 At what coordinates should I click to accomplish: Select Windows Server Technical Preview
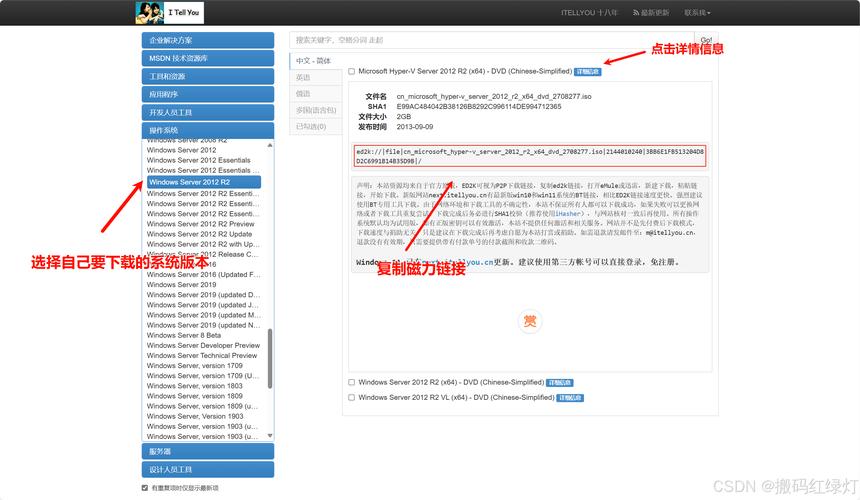pos(202,355)
